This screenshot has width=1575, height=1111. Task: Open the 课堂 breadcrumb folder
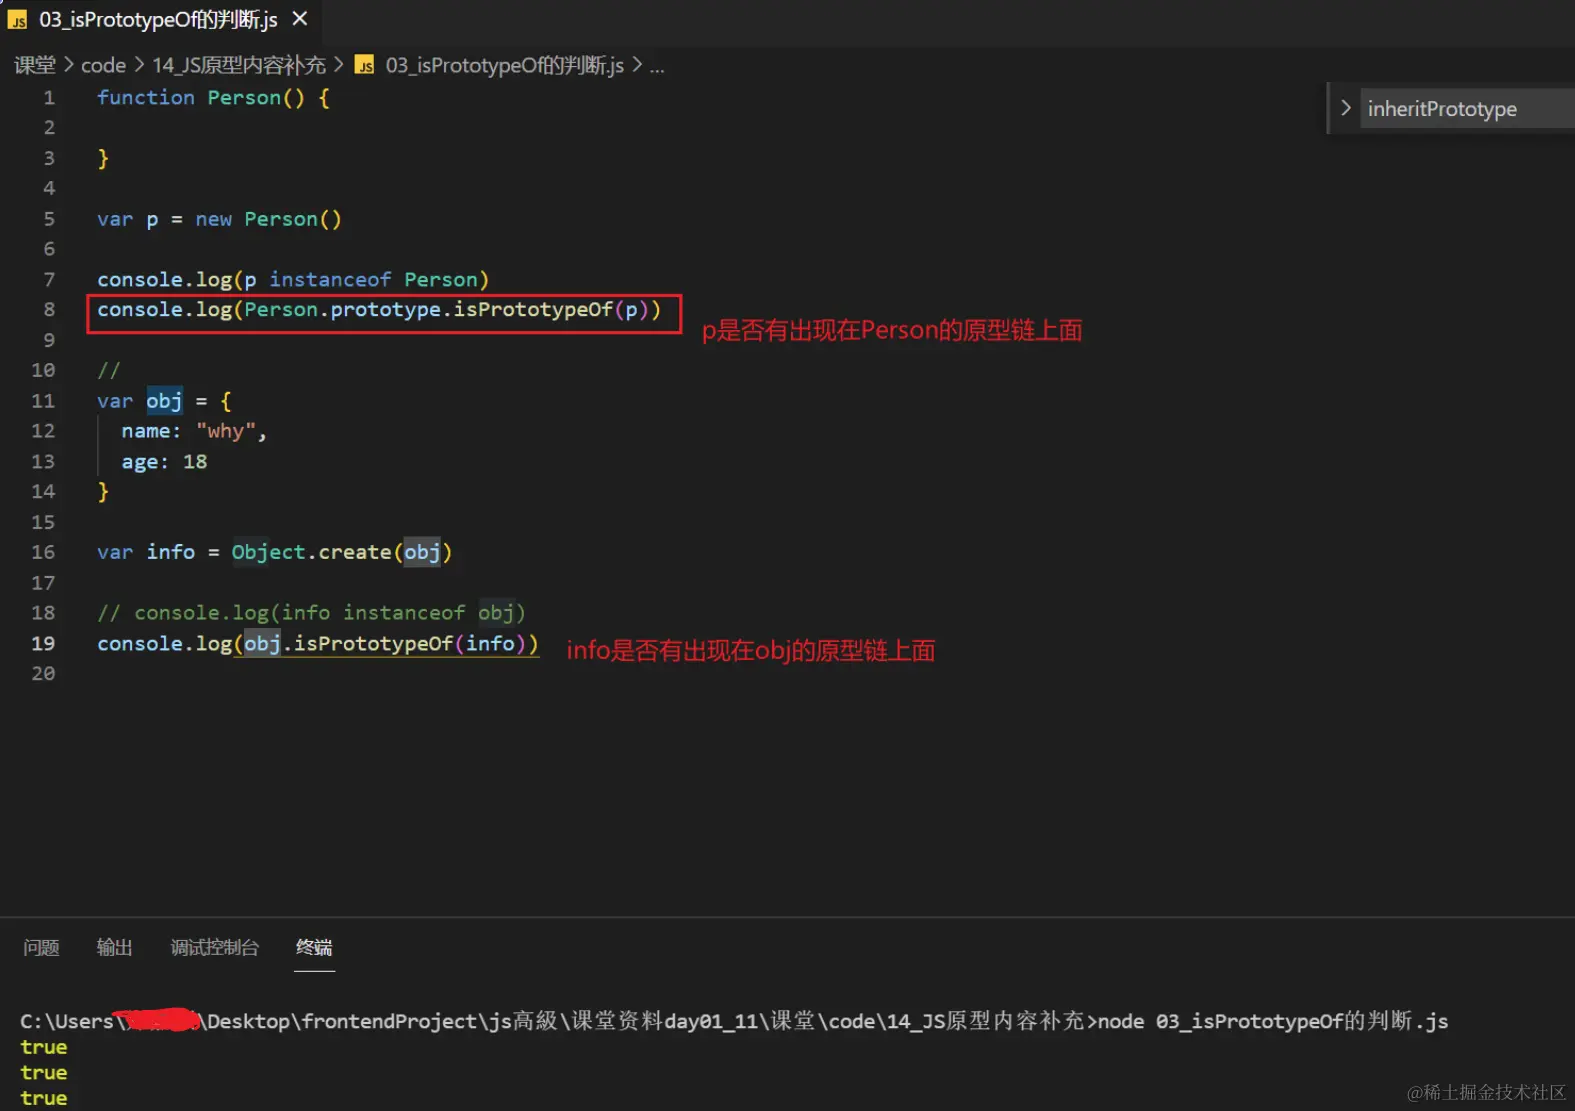[x=35, y=66]
